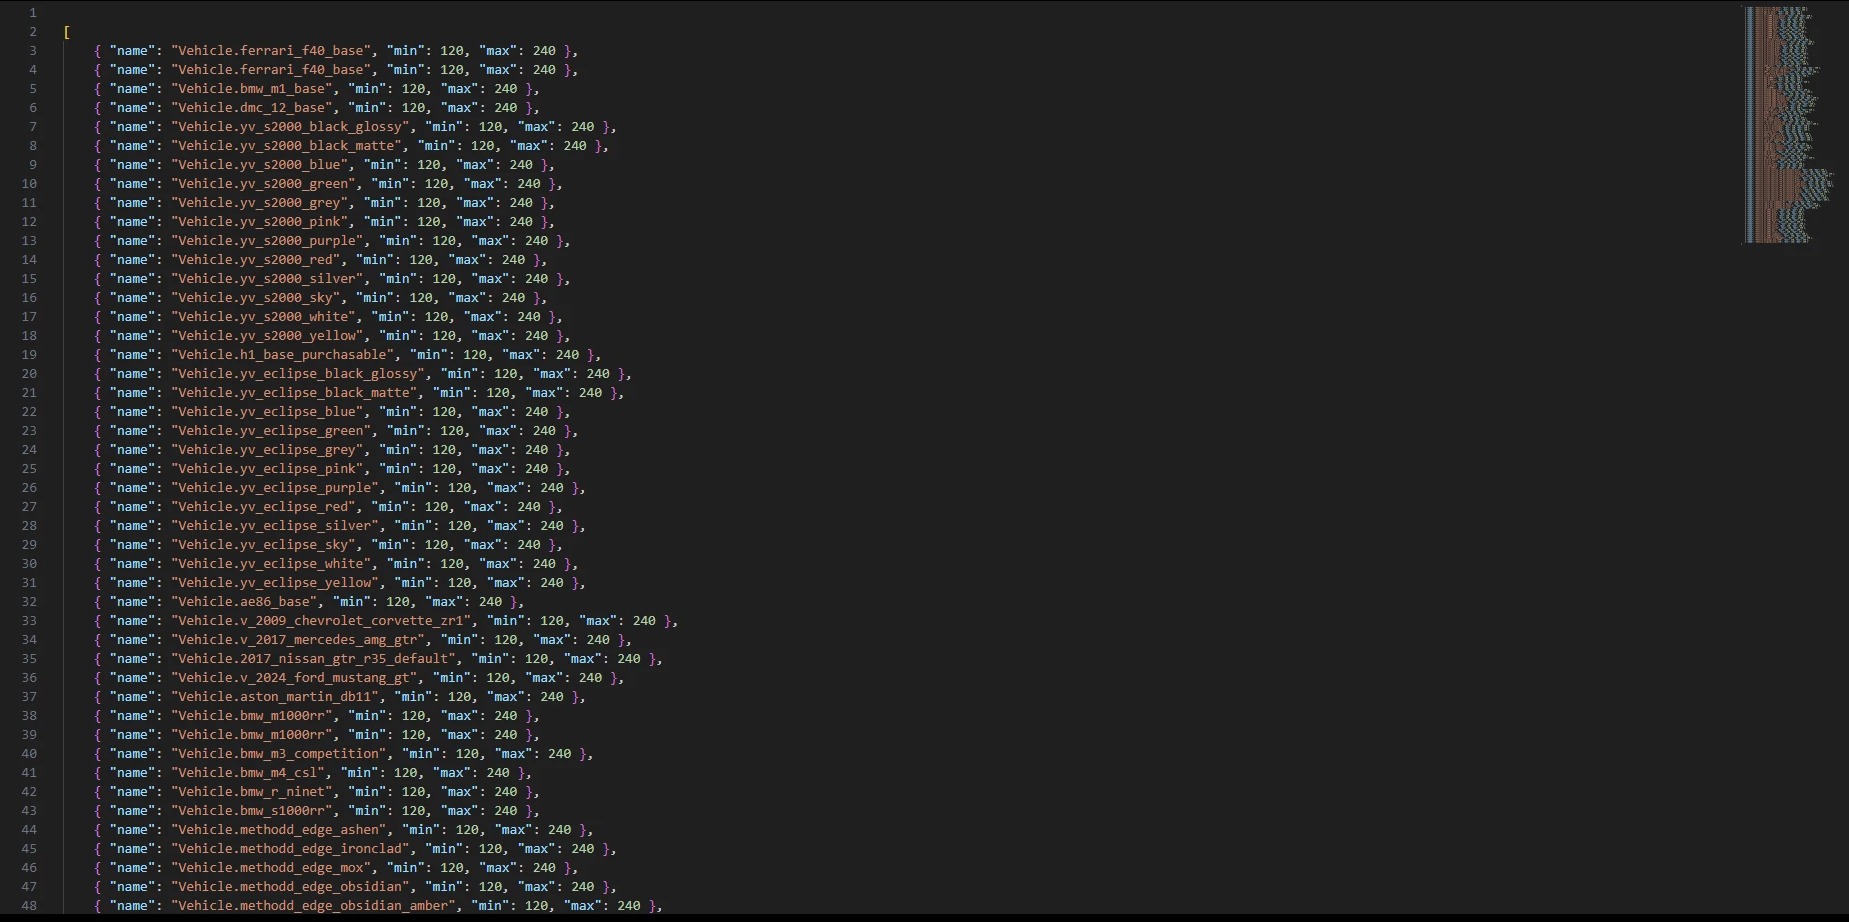The height and width of the screenshot is (922, 1849).
Task: Click "Vehicle.yv_eclipse_yellow" string
Action: [276, 583]
